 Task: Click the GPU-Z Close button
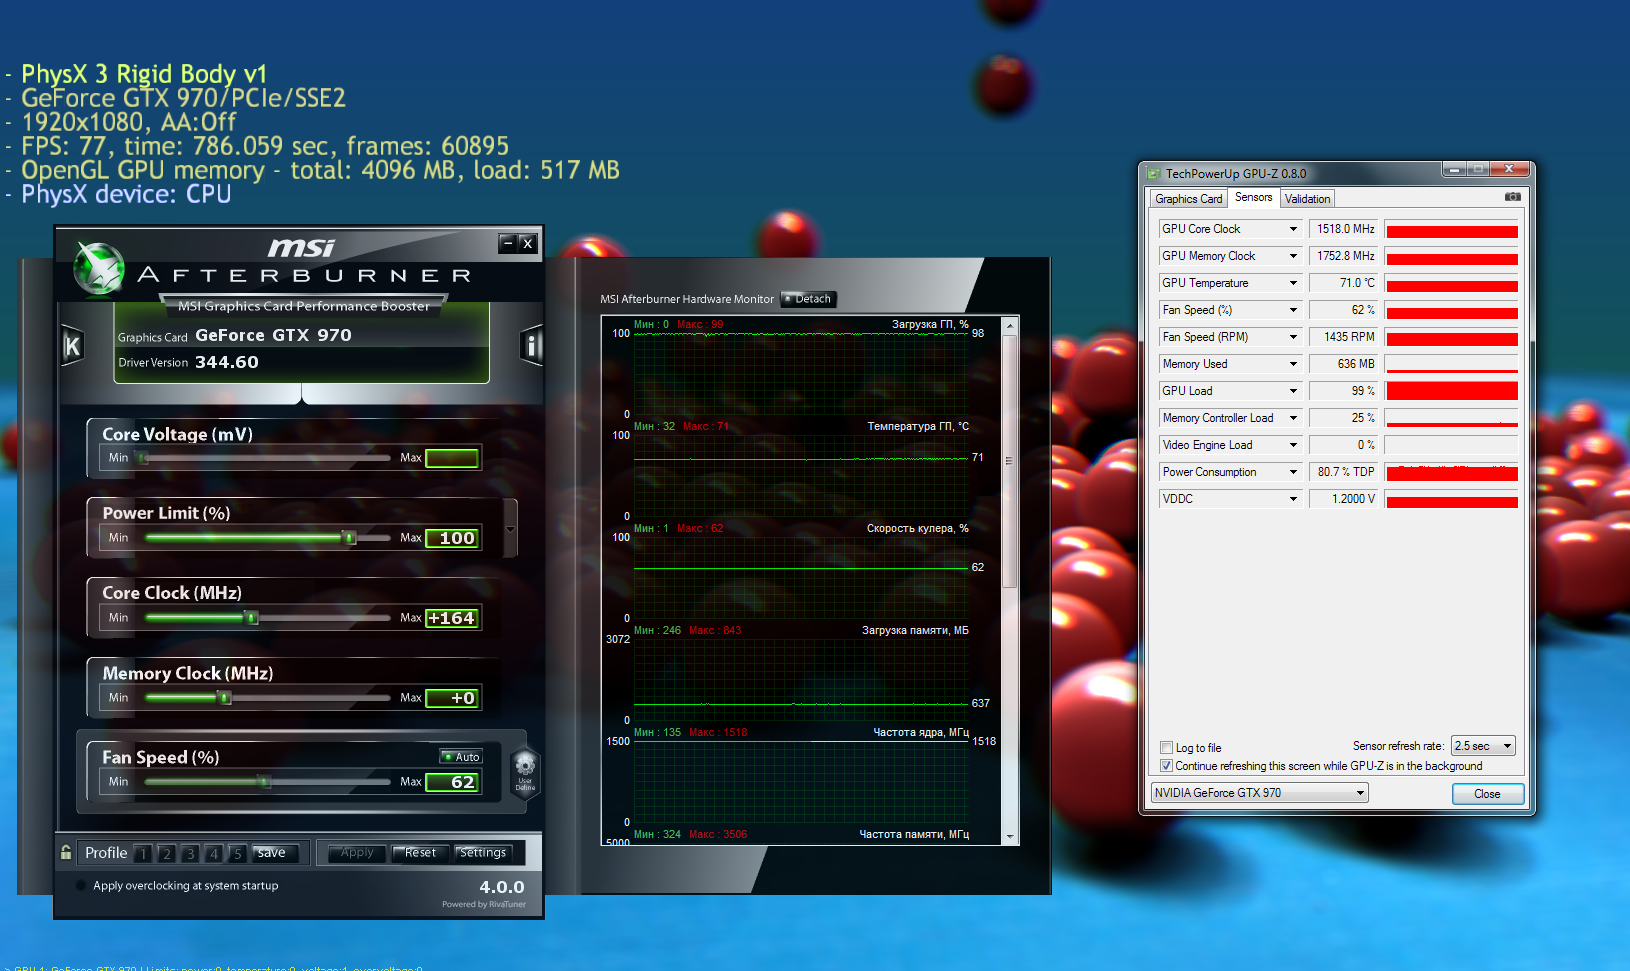[1487, 794]
